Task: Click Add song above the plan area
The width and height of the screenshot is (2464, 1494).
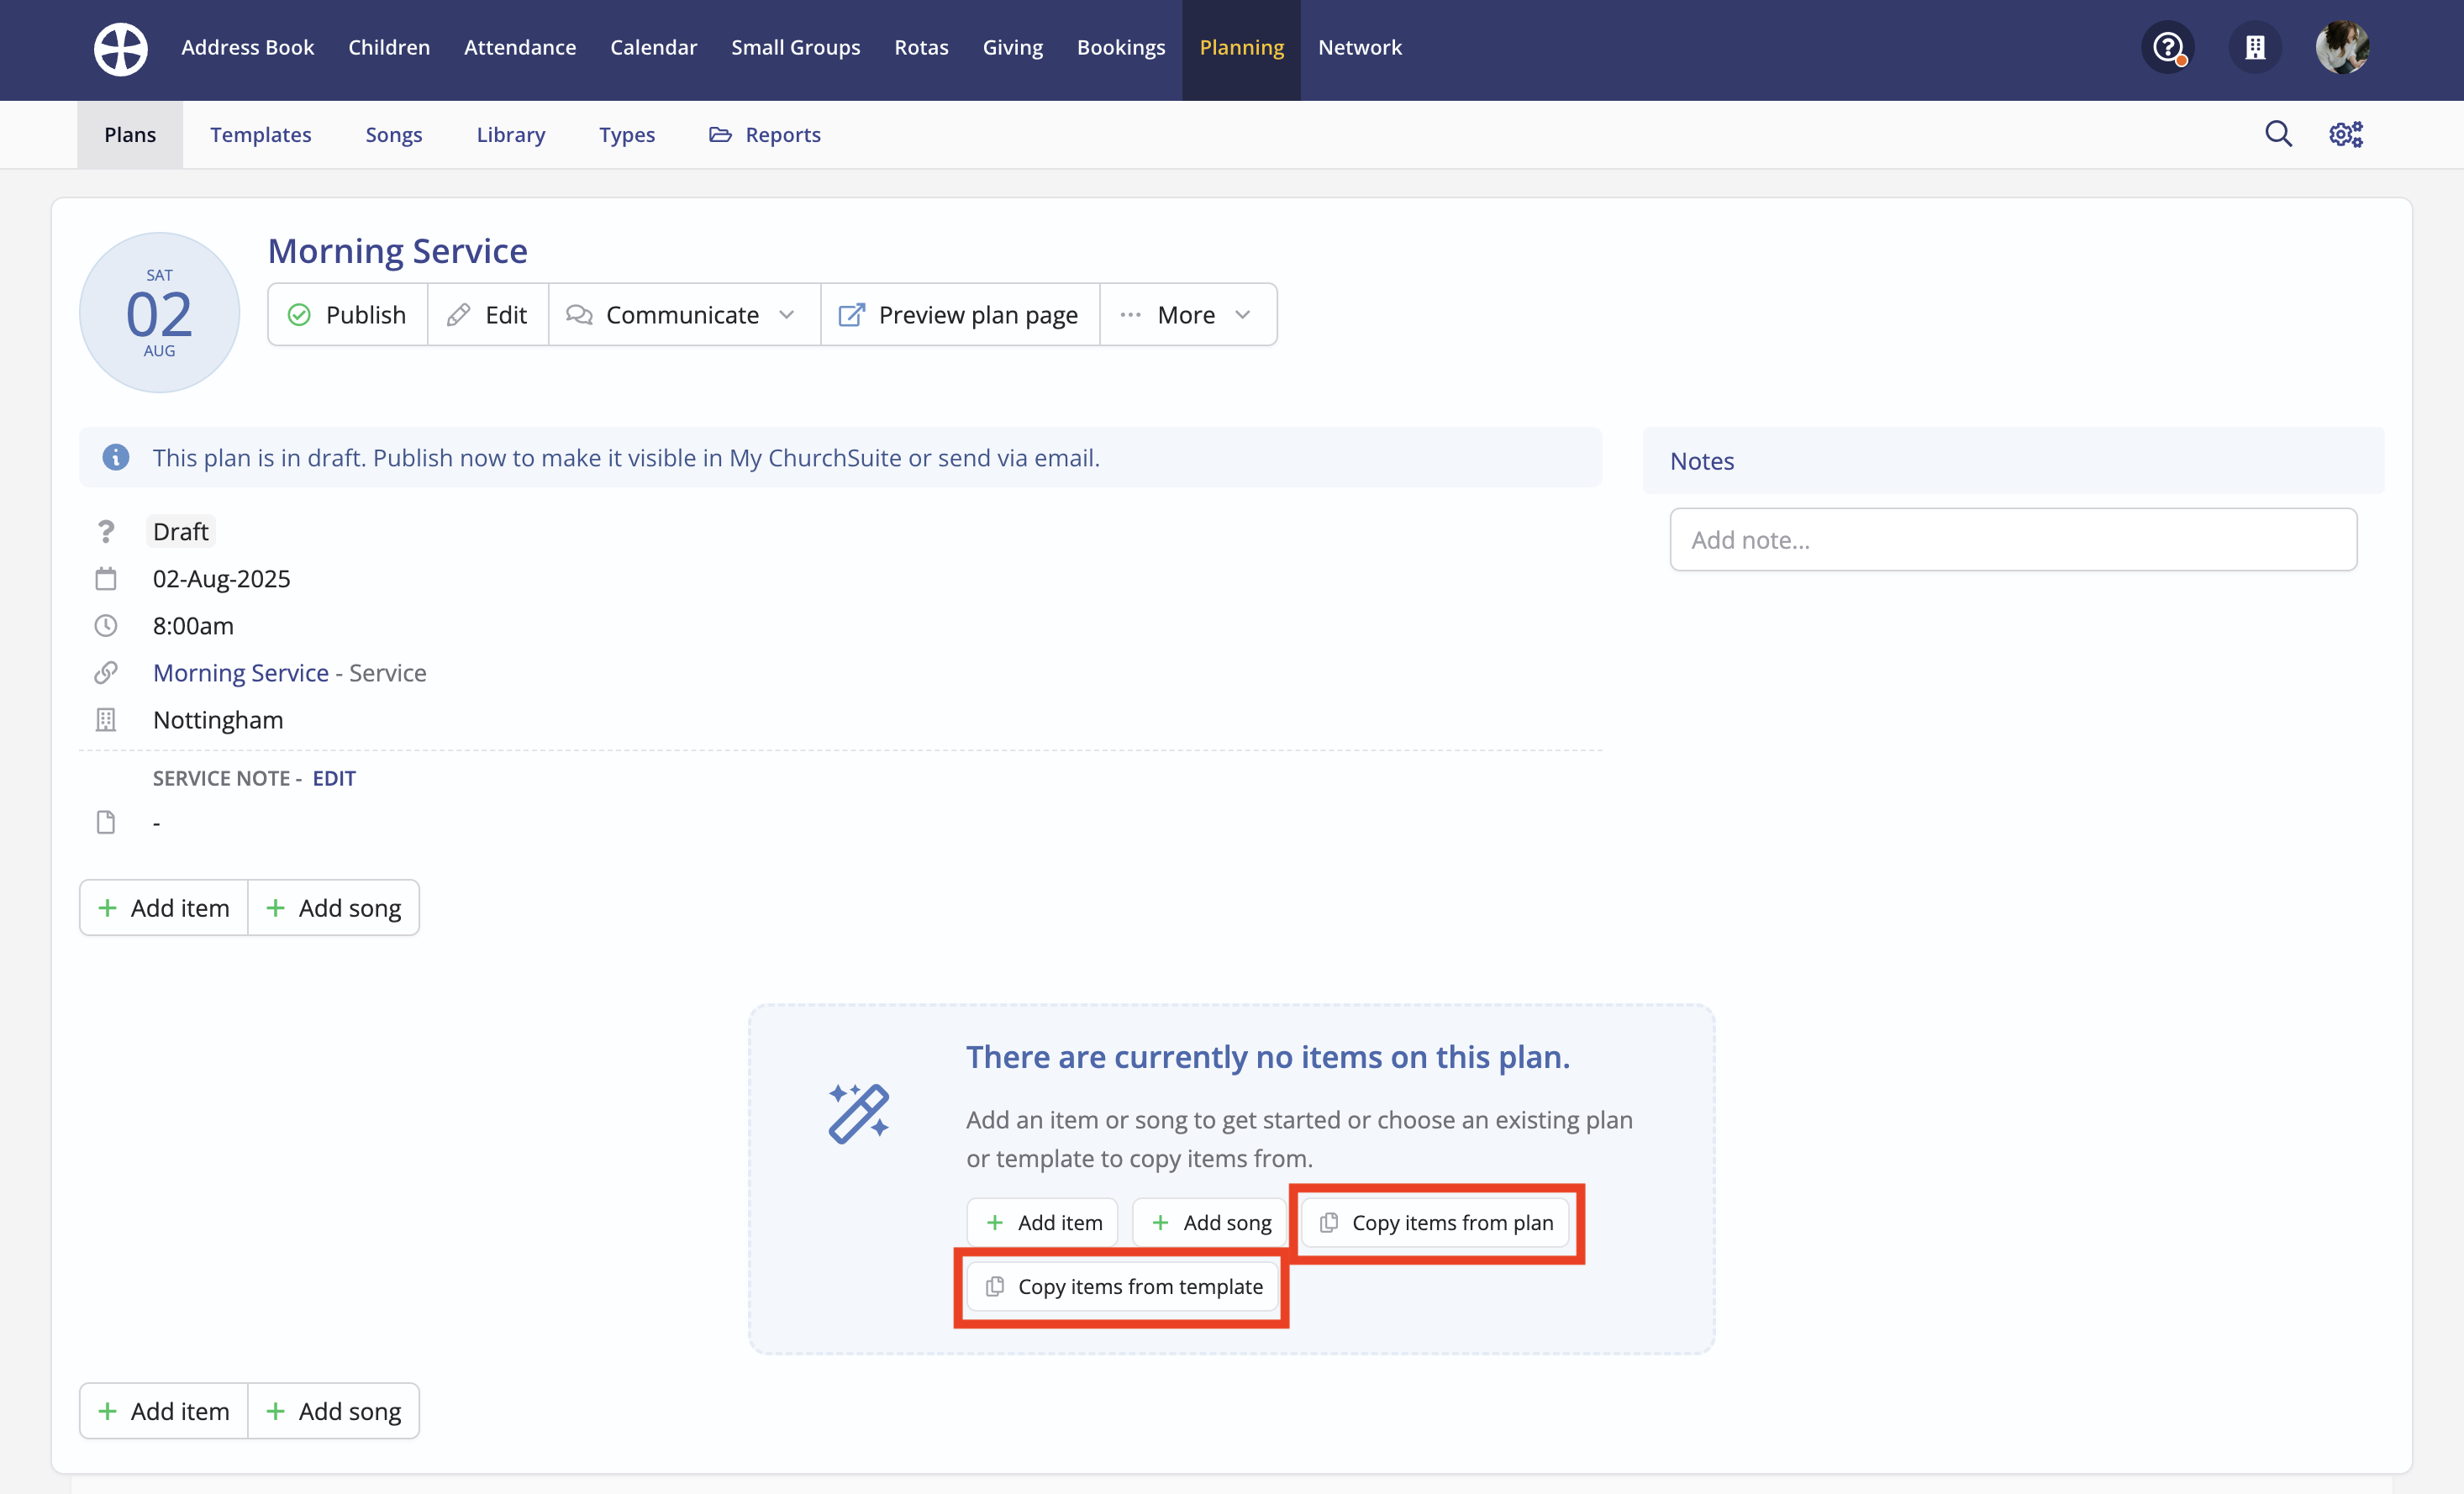Action: pyautogui.click(x=334, y=907)
